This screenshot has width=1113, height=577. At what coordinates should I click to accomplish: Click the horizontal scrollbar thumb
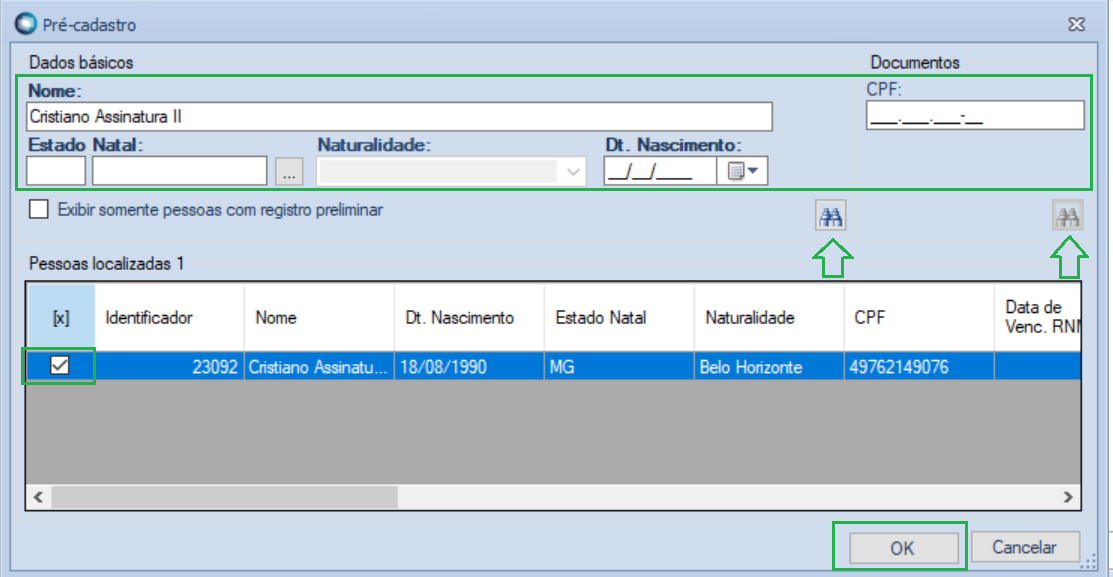[224, 498]
